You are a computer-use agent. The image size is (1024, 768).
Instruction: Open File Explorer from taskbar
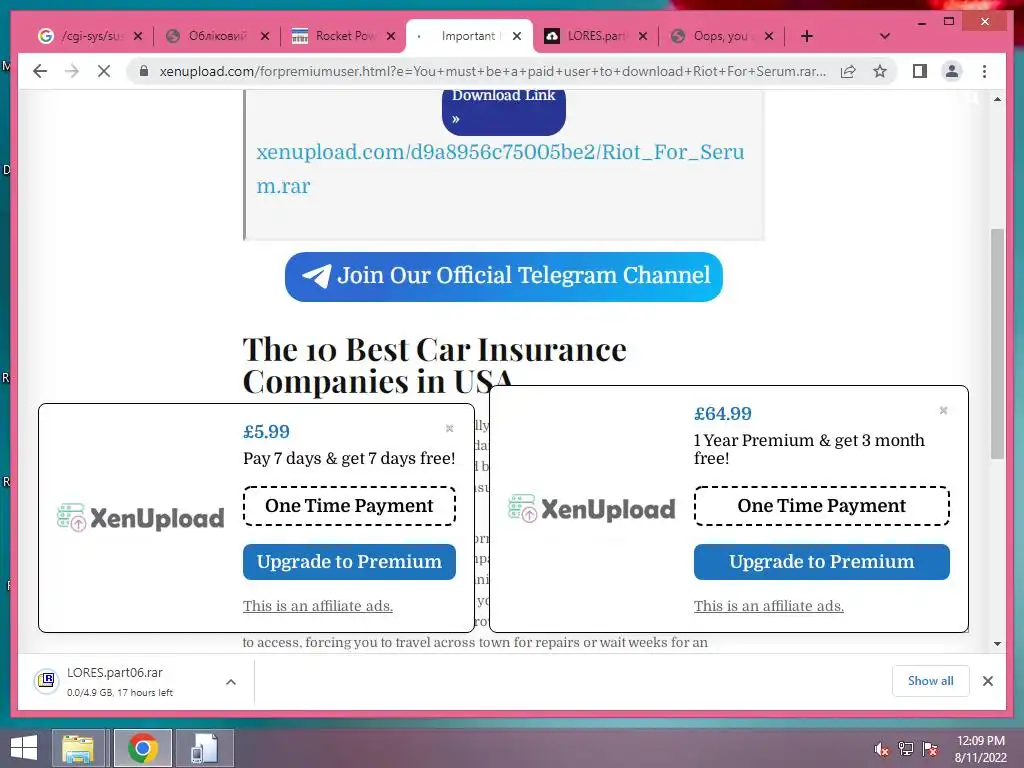click(78, 748)
